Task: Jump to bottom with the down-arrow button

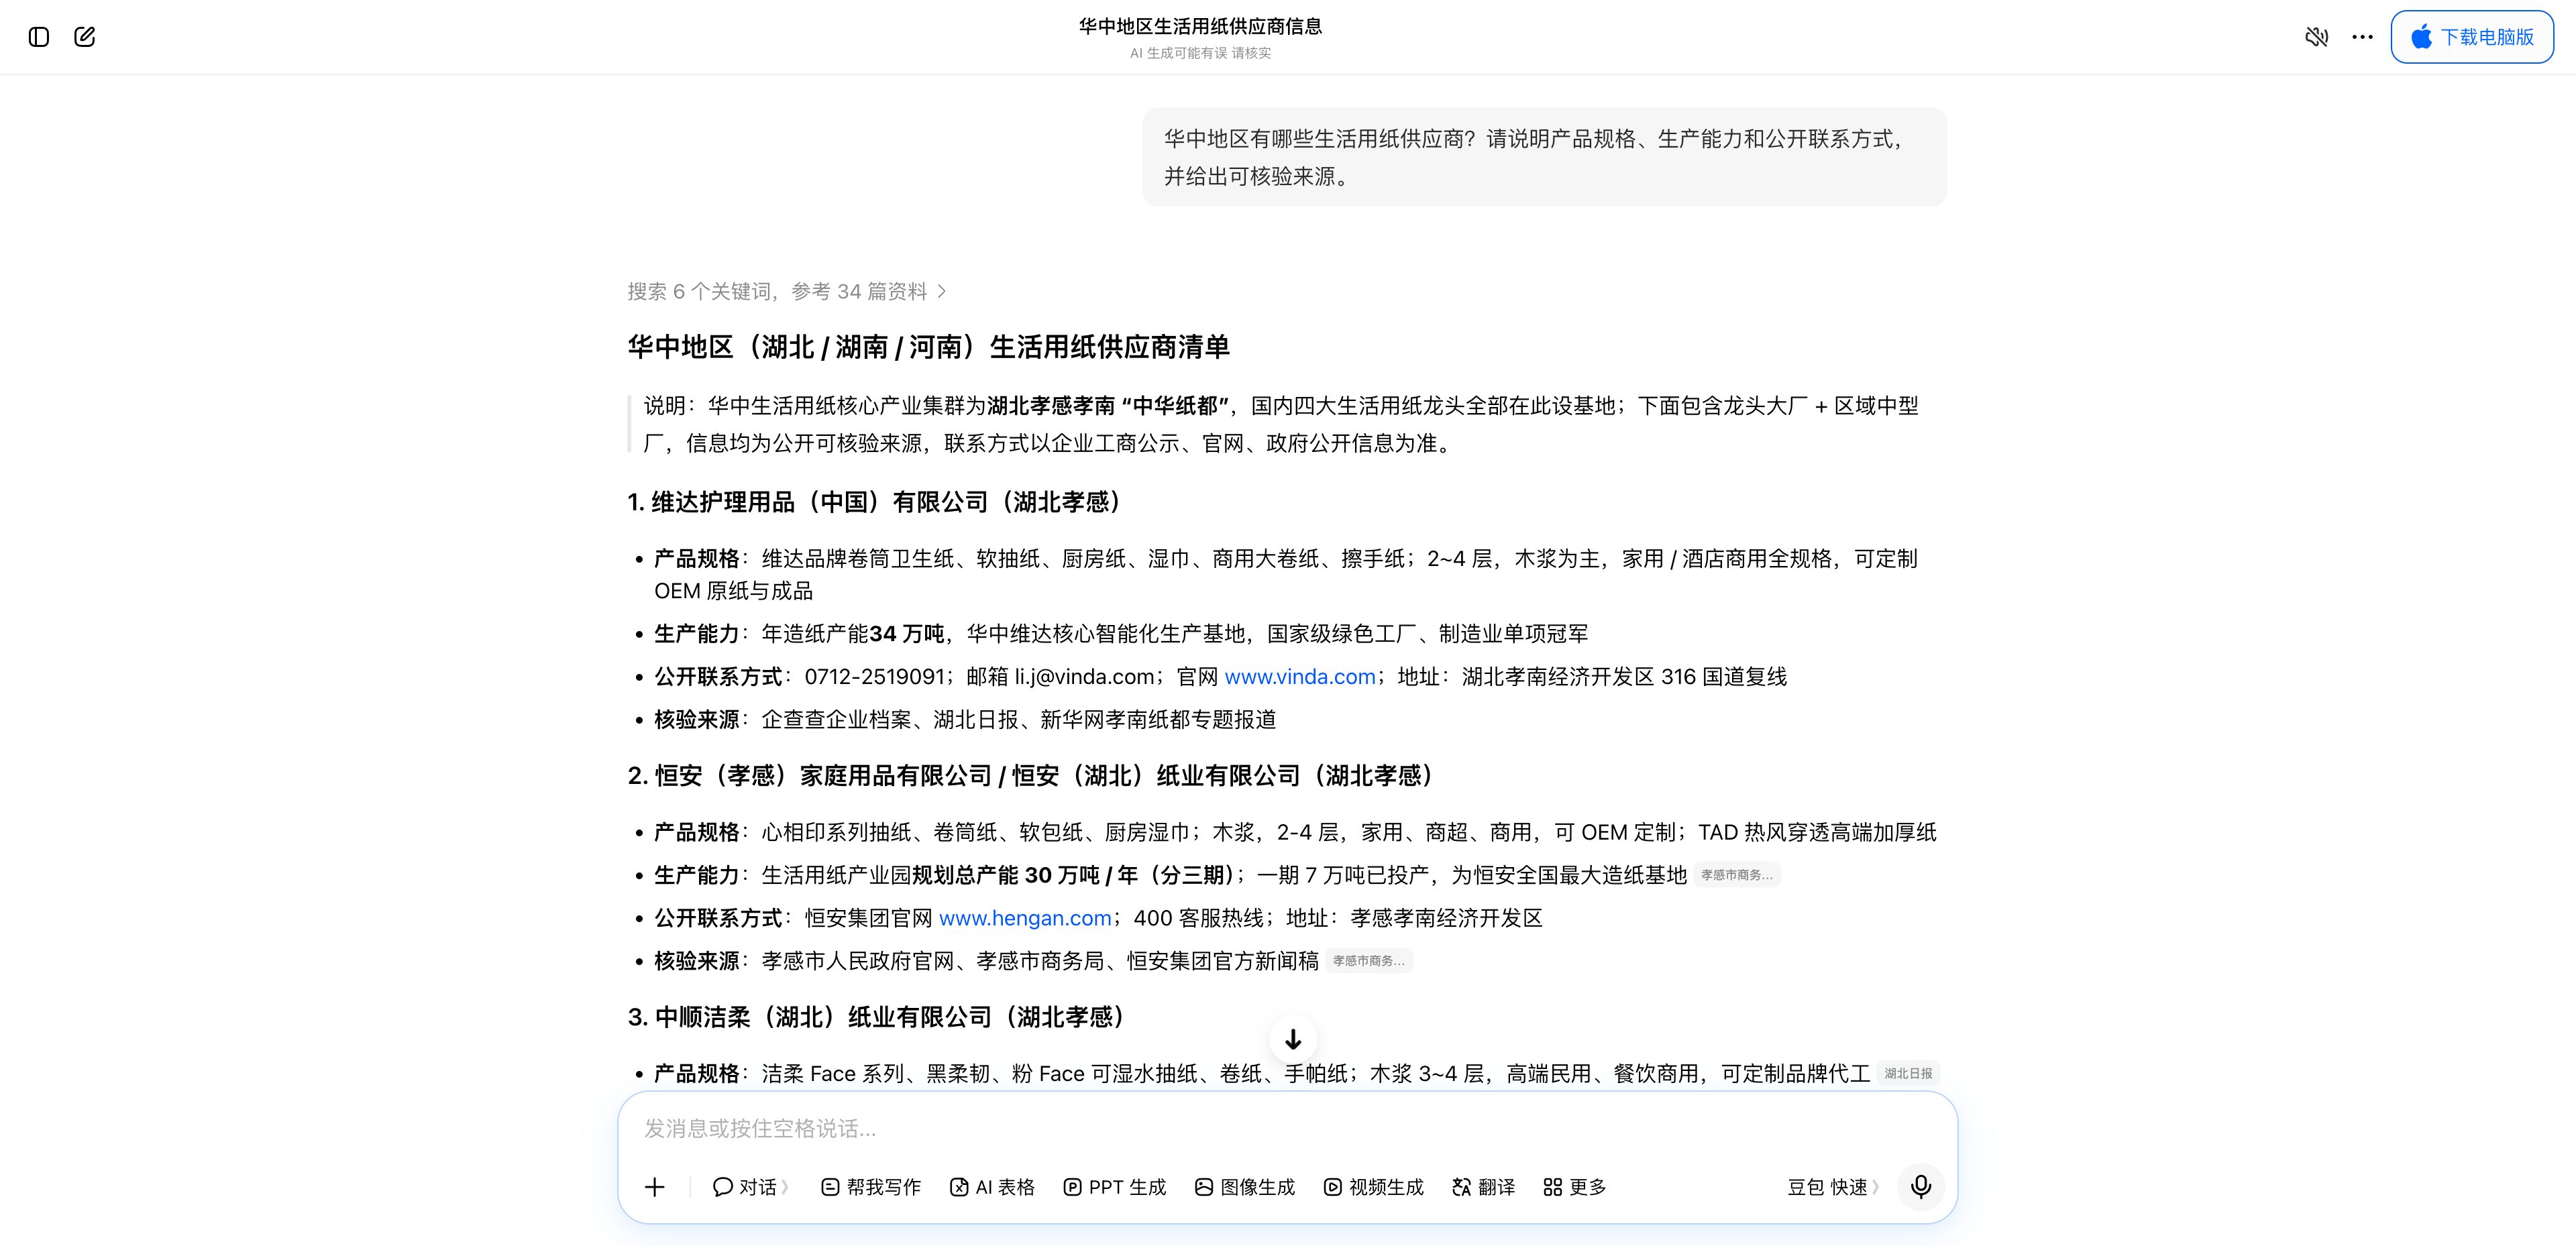Action: coord(1293,1040)
